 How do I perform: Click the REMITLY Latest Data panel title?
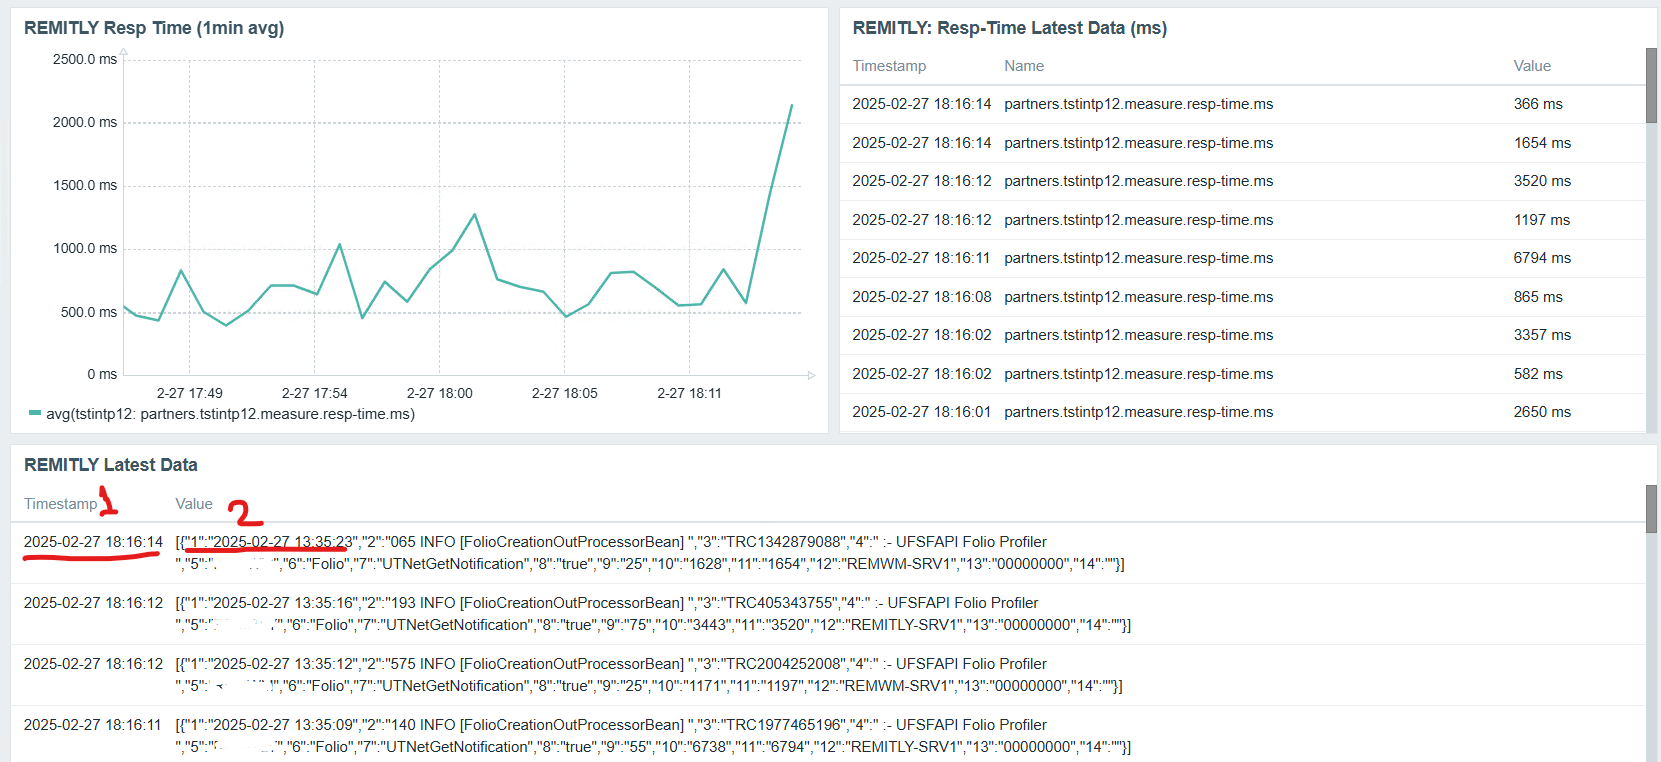pyautogui.click(x=111, y=465)
